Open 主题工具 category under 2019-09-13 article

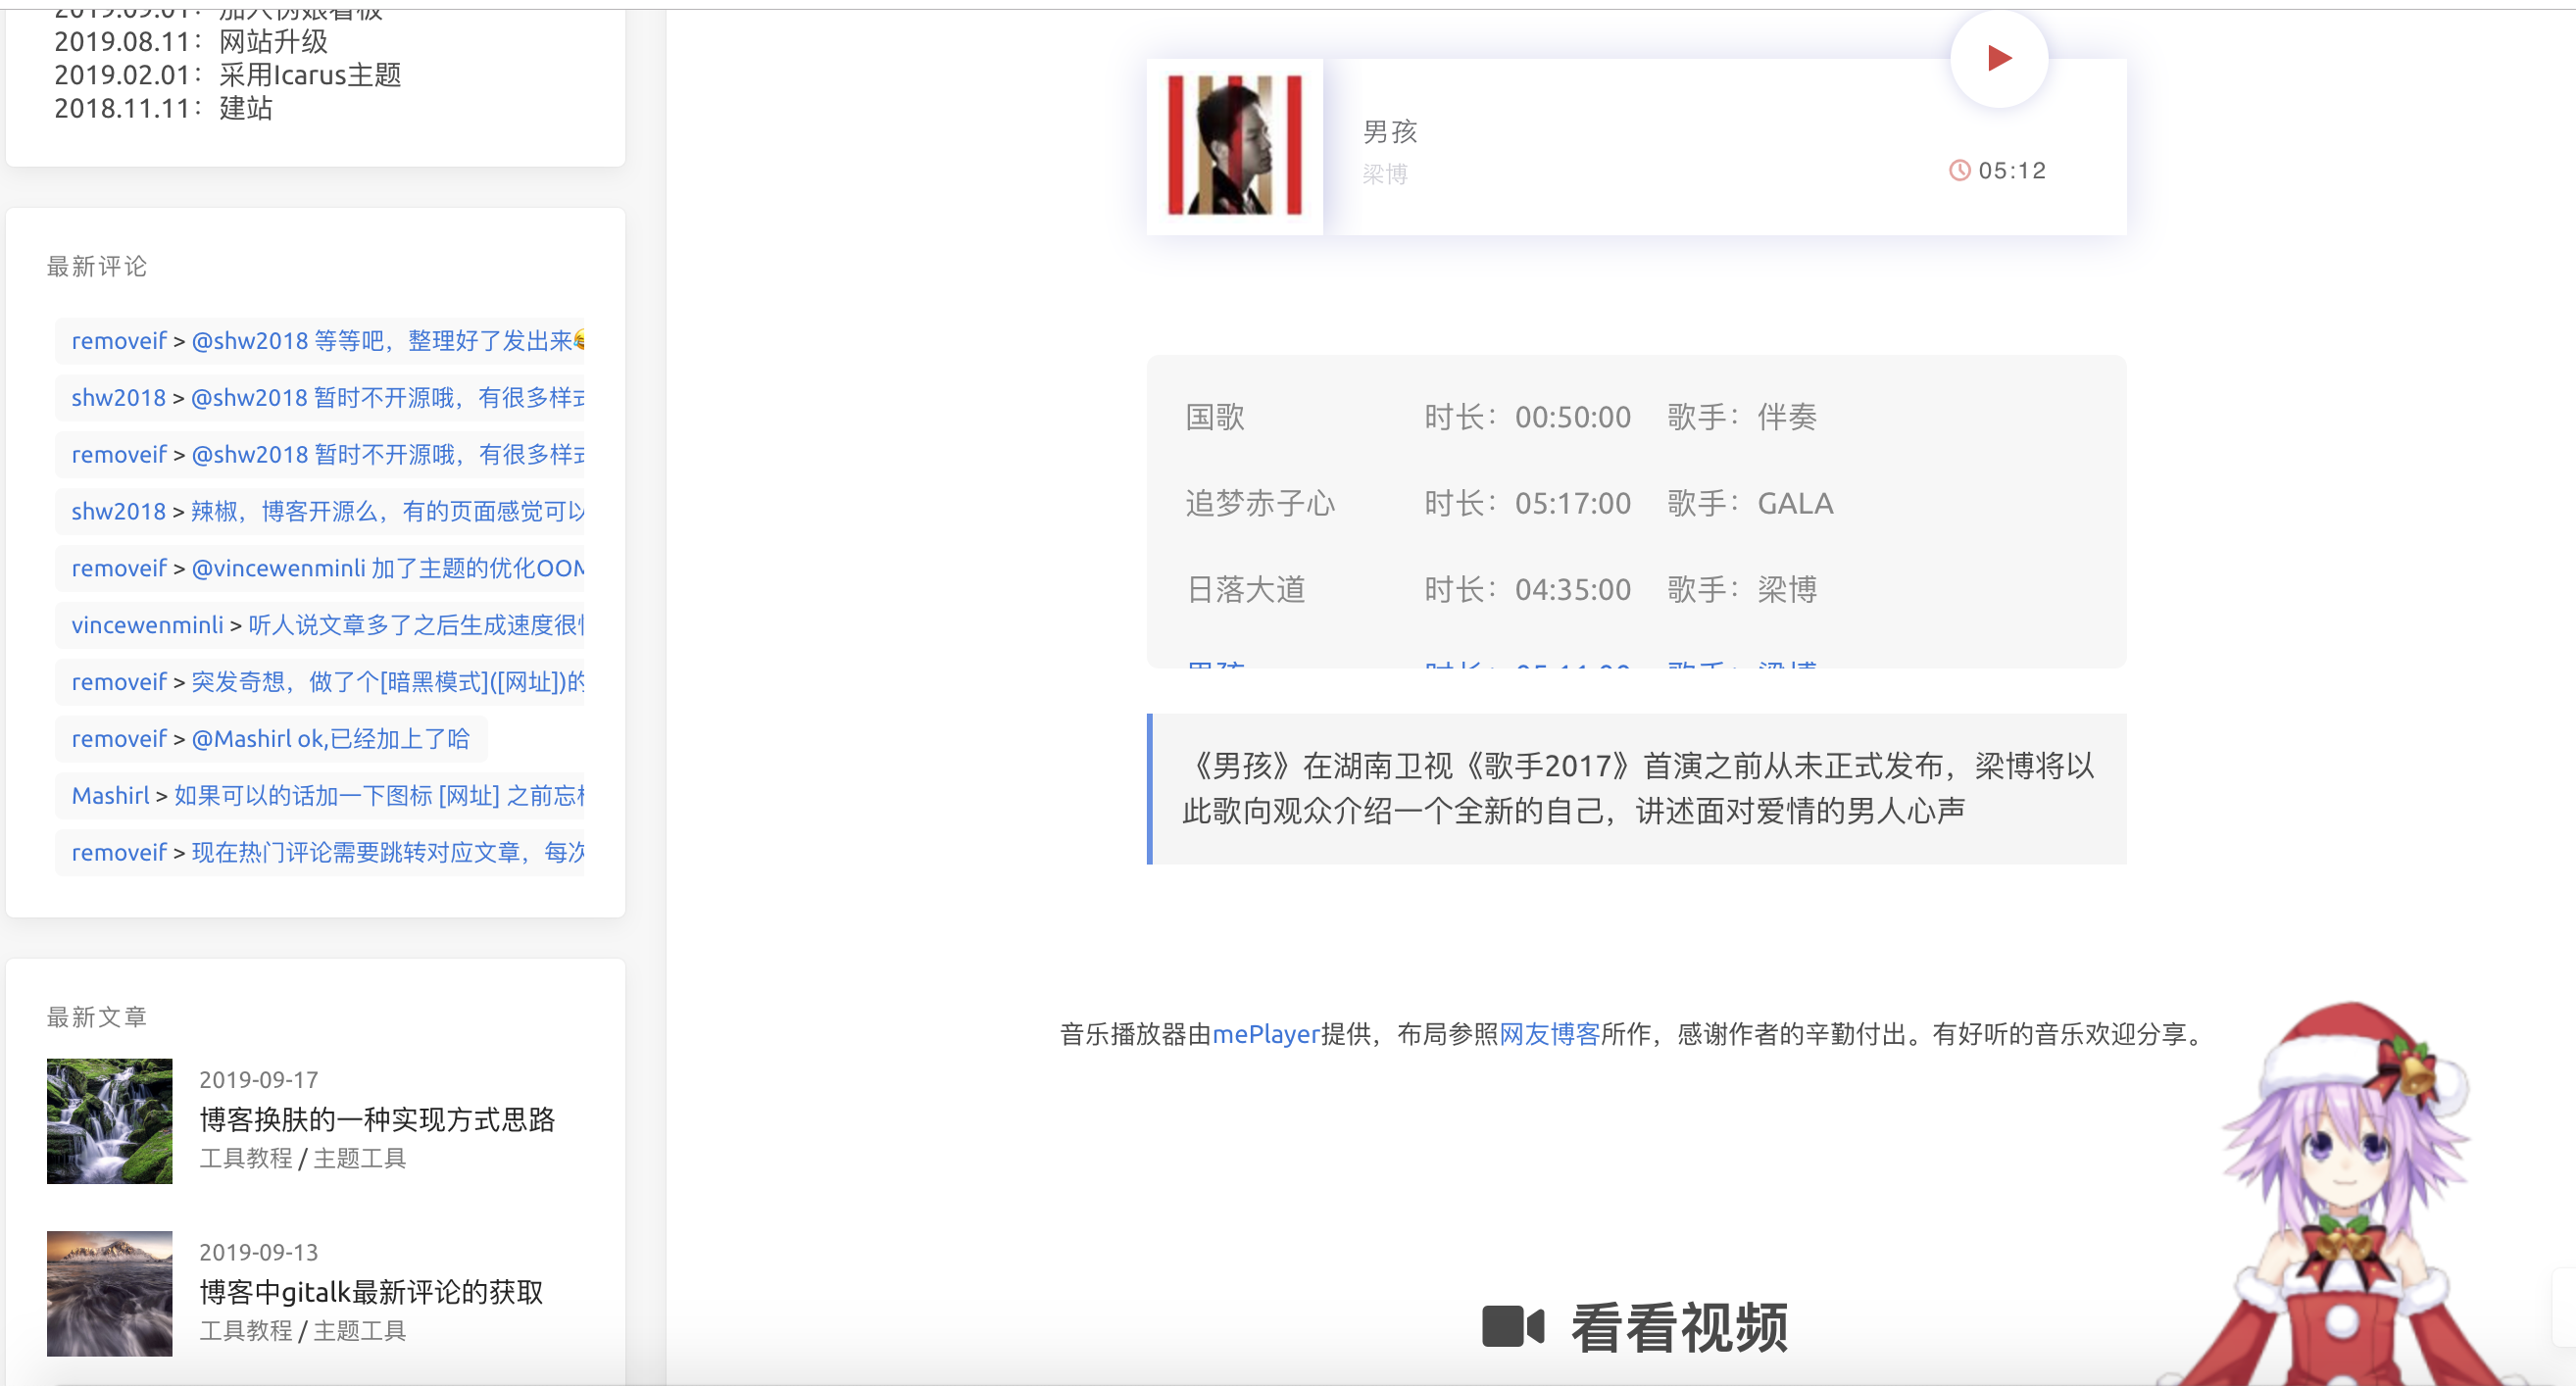(359, 1331)
